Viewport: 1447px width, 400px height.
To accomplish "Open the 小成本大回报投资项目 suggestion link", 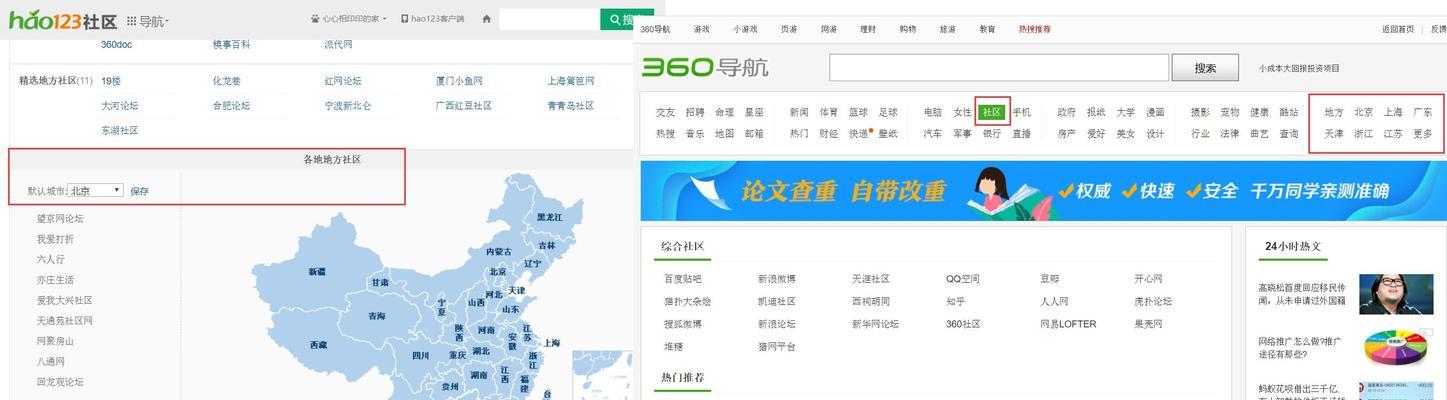I will [1299, 68].
